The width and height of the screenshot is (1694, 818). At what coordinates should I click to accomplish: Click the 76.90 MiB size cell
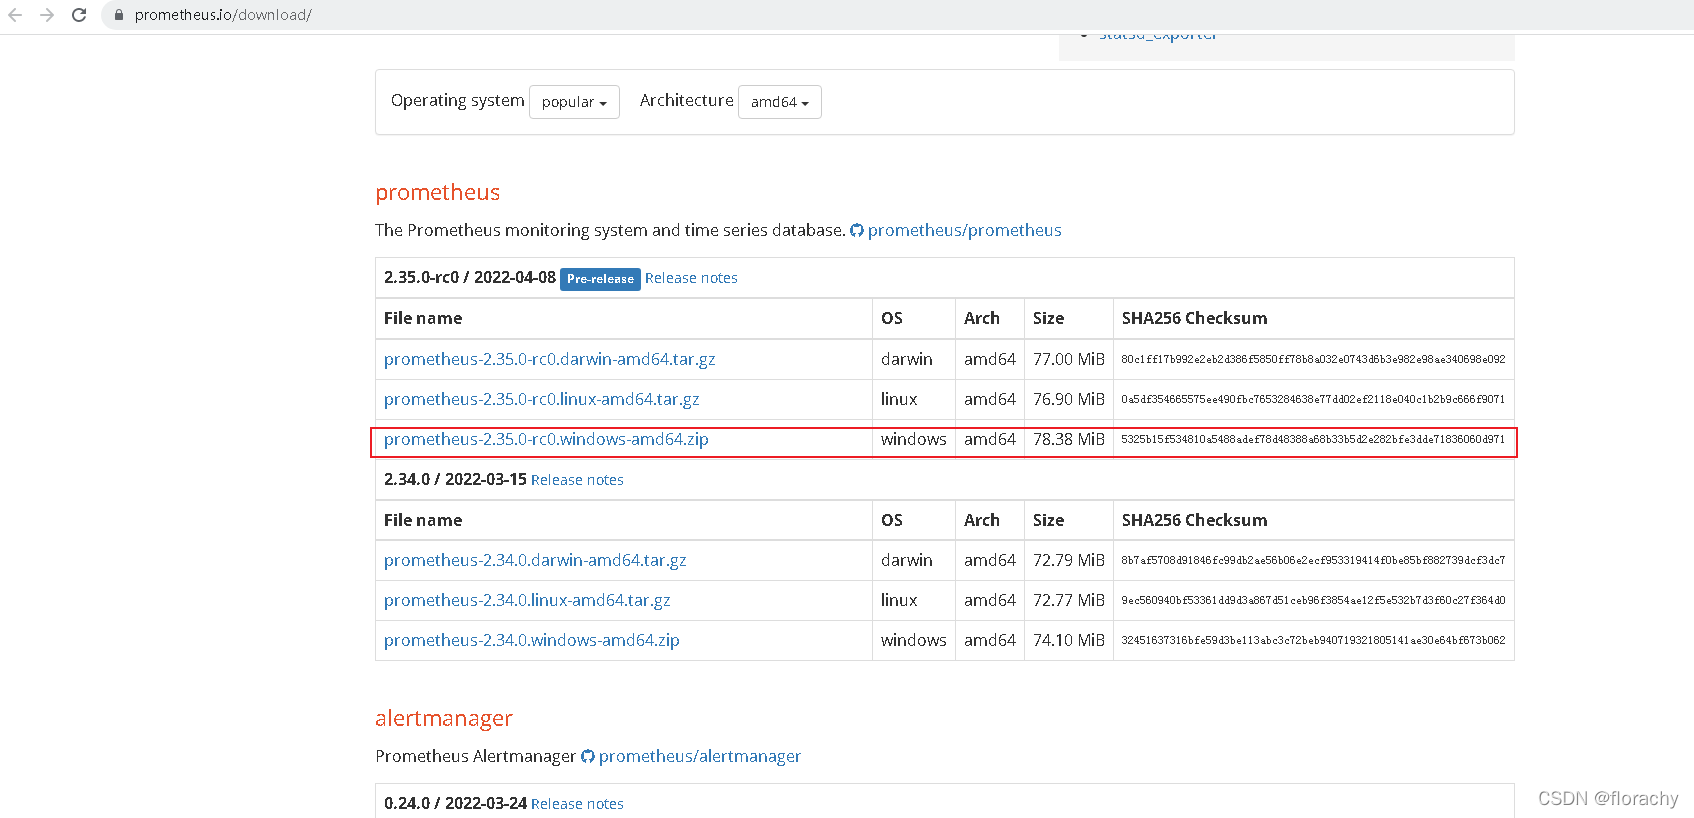pos(1069,399)
